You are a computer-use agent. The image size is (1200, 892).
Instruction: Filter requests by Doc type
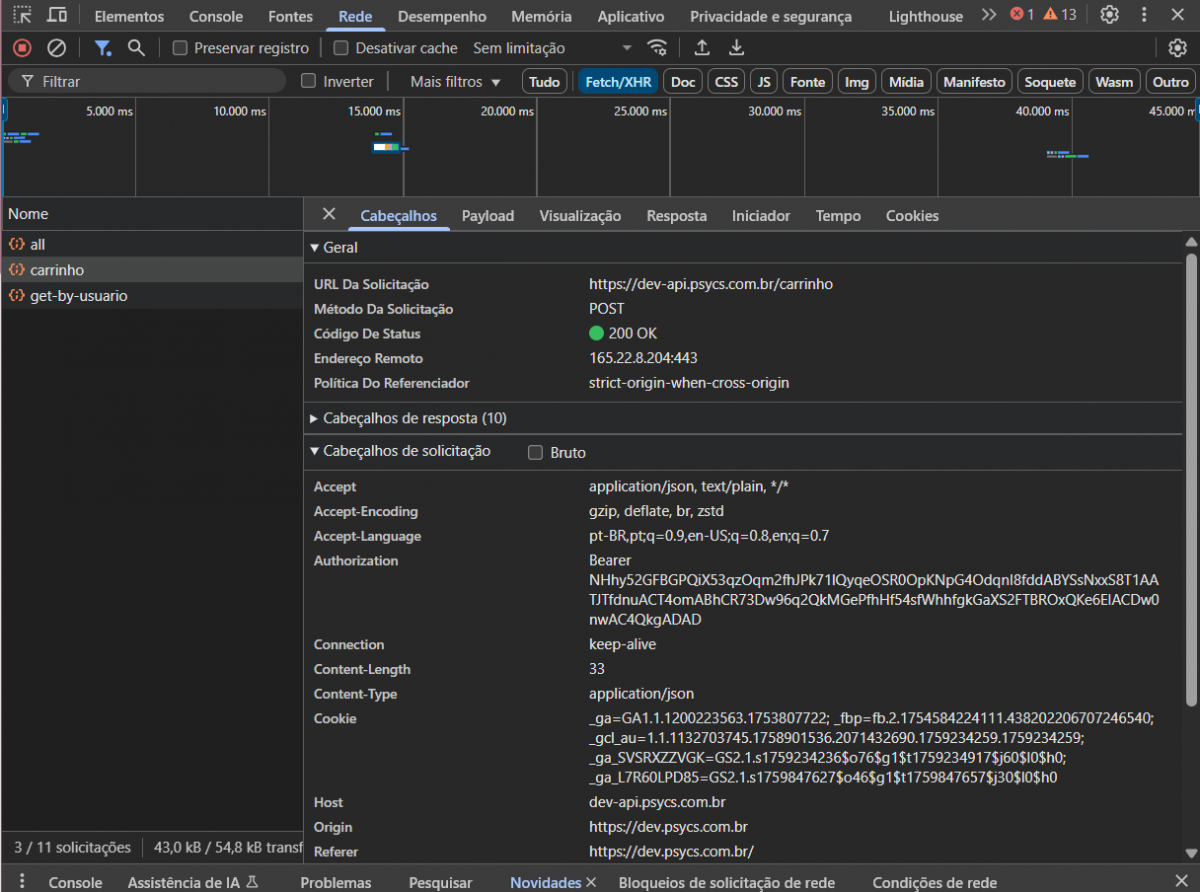pos(683,82)
